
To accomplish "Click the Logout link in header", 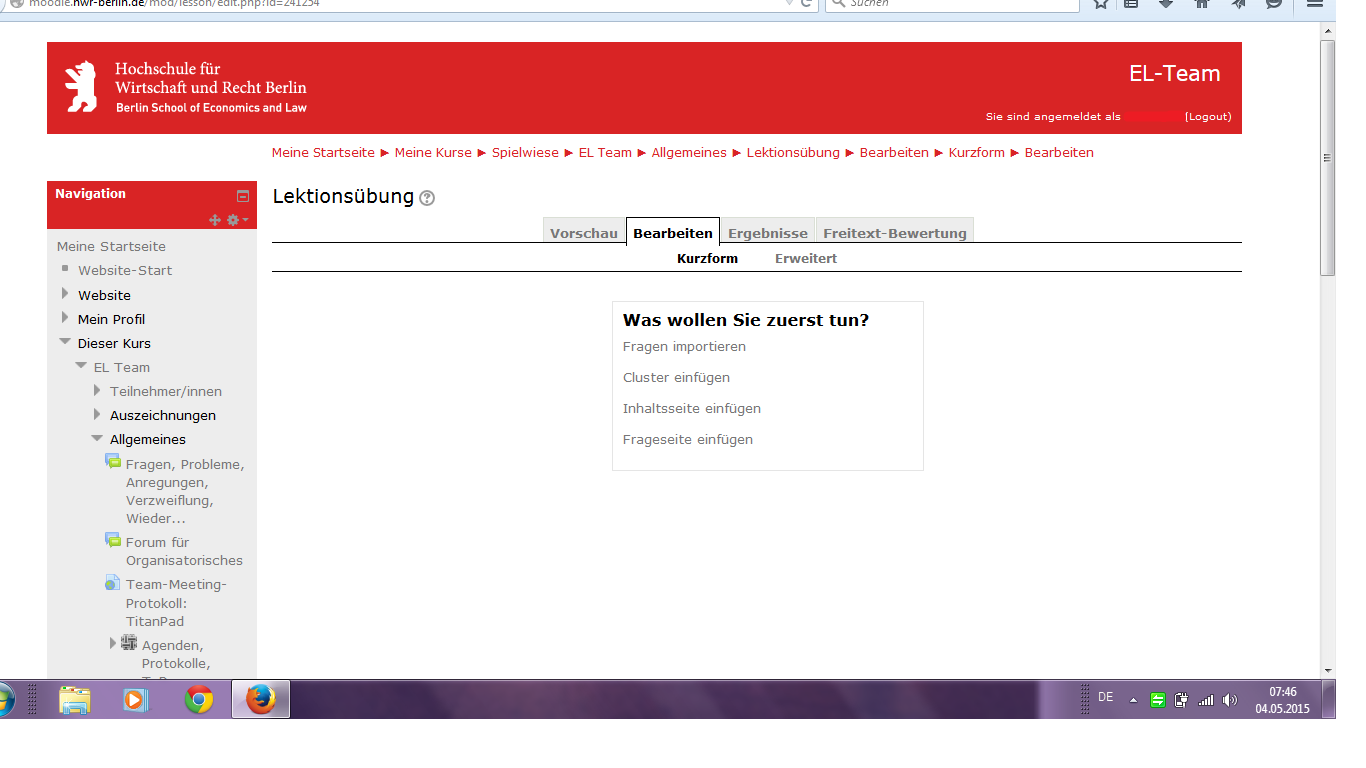I will (x=1207, y=116).
